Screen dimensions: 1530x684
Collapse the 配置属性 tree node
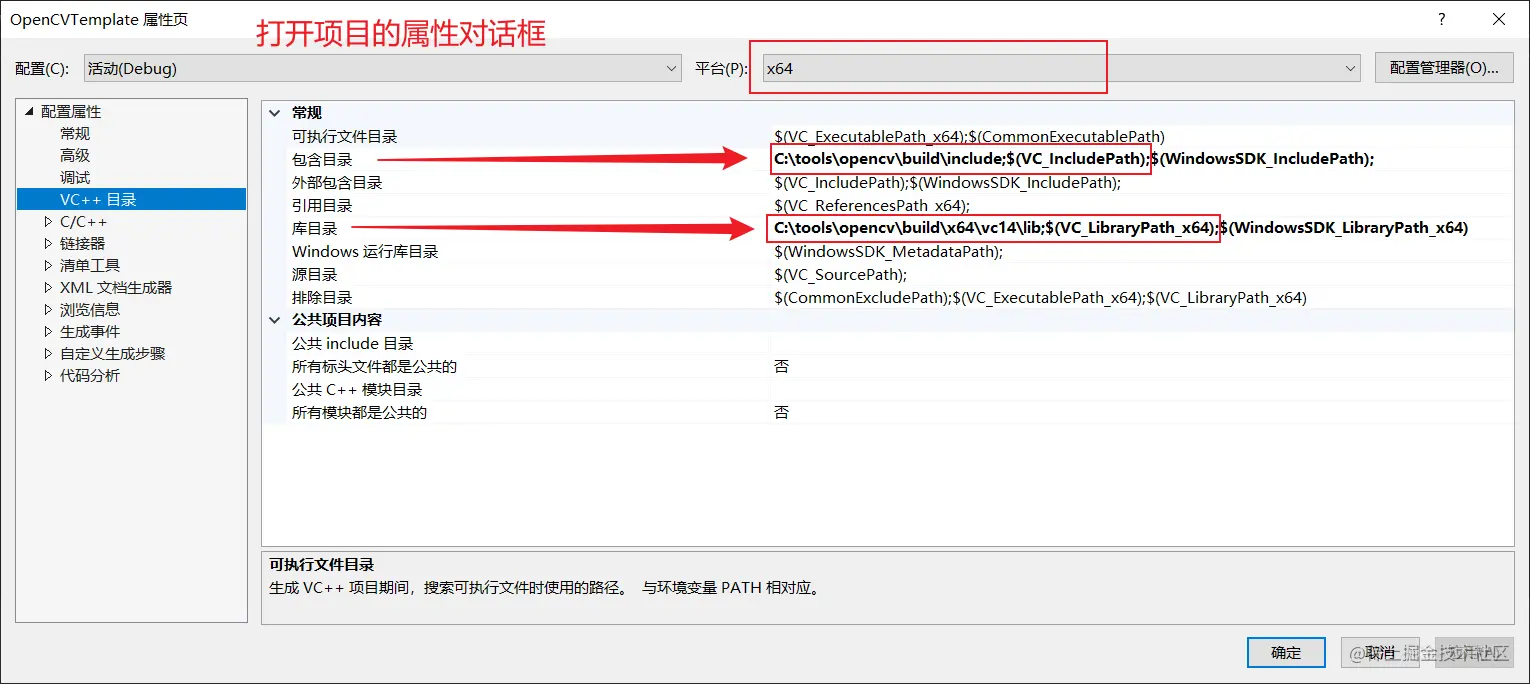[29, 111]
